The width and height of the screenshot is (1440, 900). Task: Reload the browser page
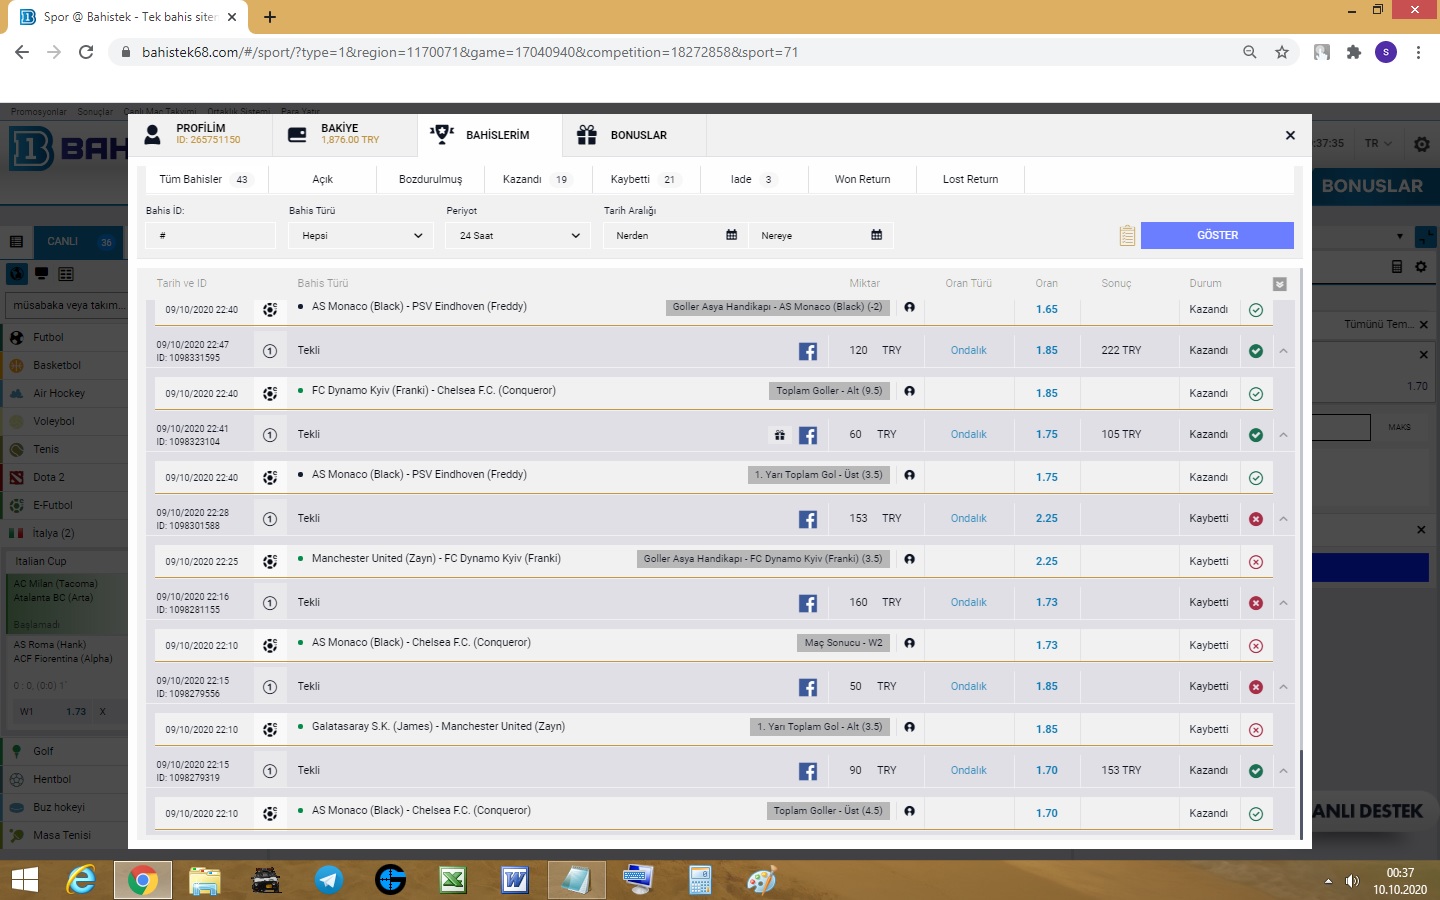(86, 52)
